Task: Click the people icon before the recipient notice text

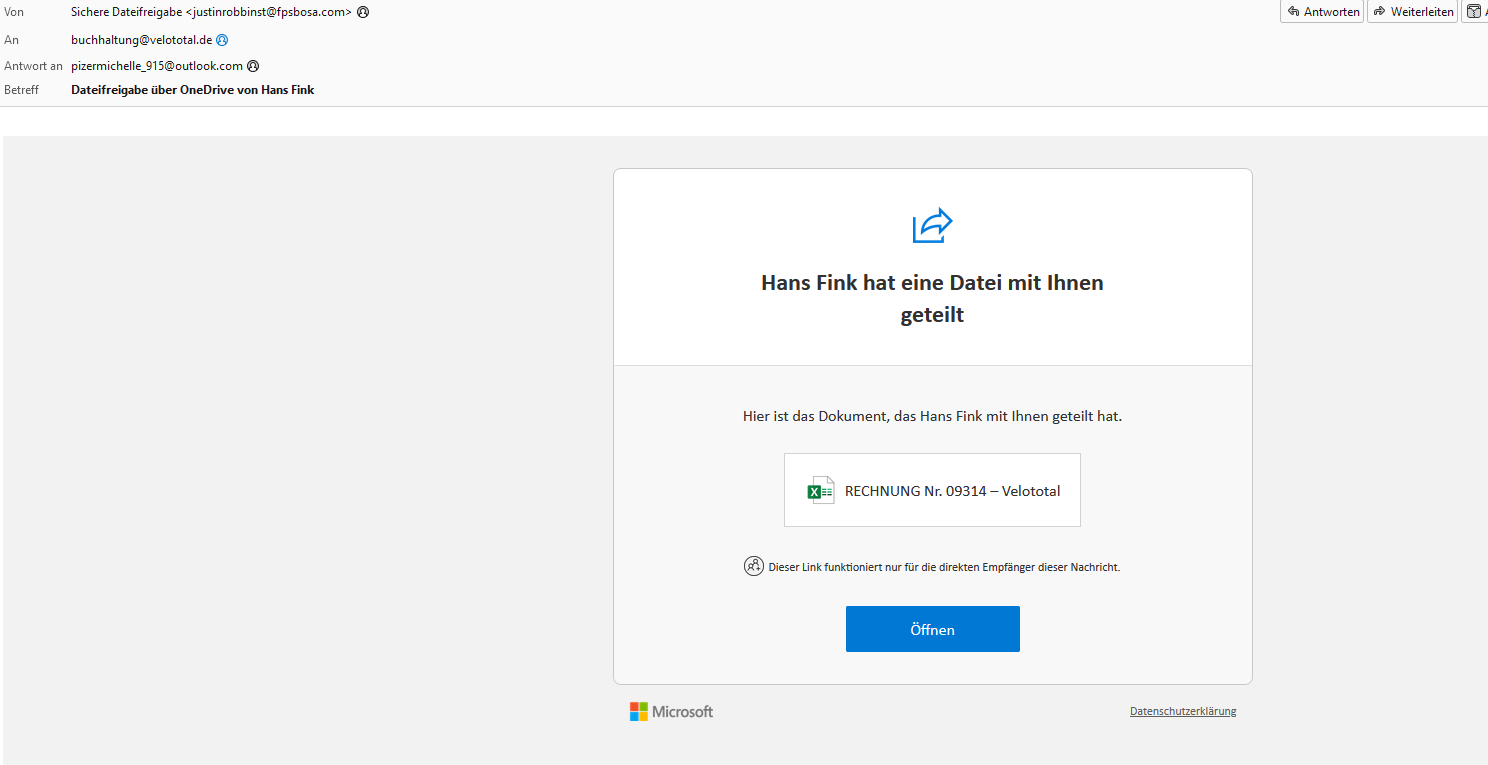Action: click(754, 566)
